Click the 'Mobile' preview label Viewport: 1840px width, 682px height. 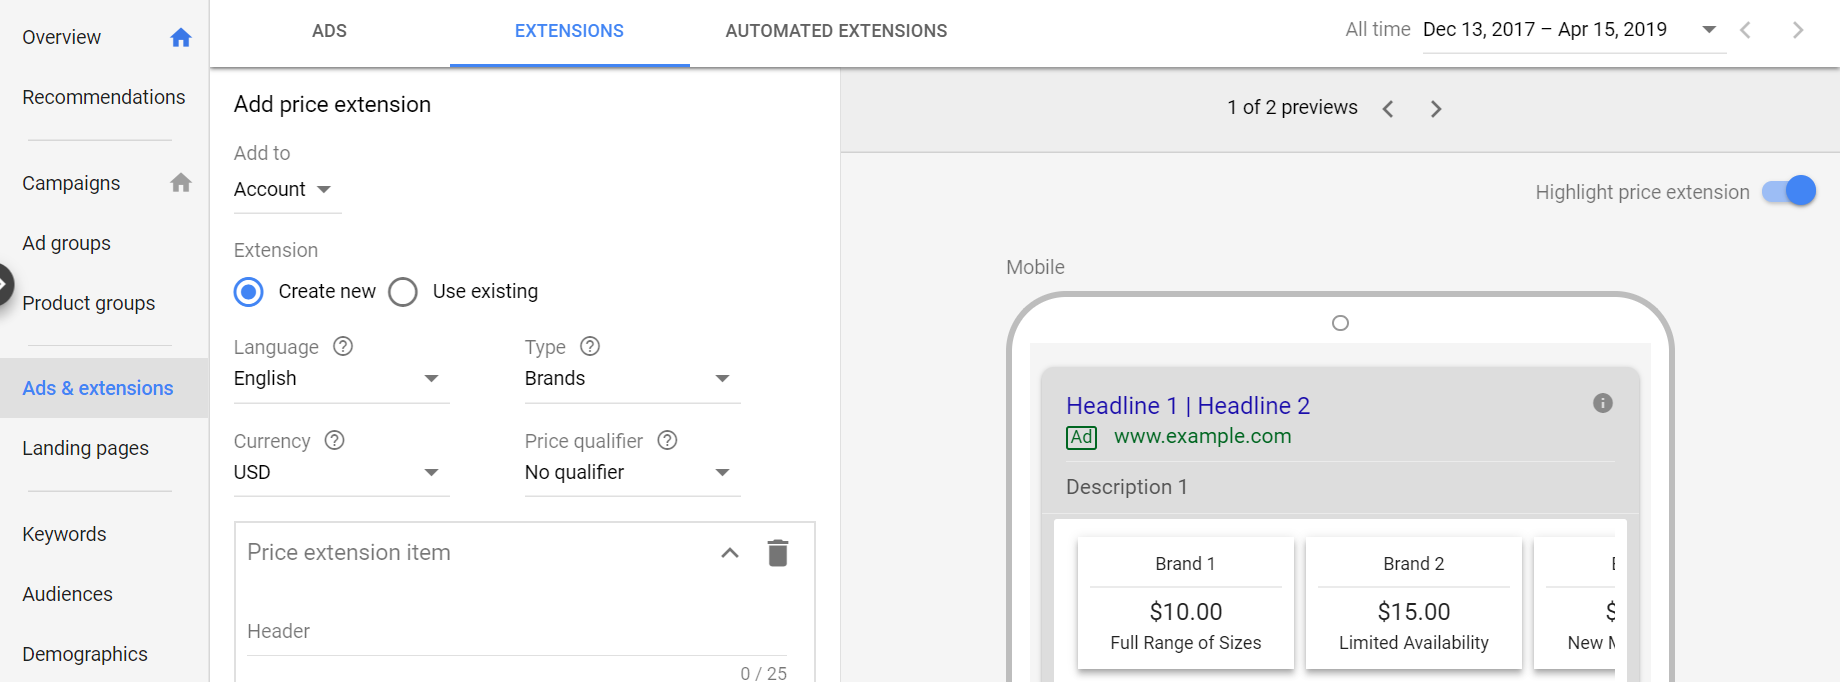click(1035, 267)
